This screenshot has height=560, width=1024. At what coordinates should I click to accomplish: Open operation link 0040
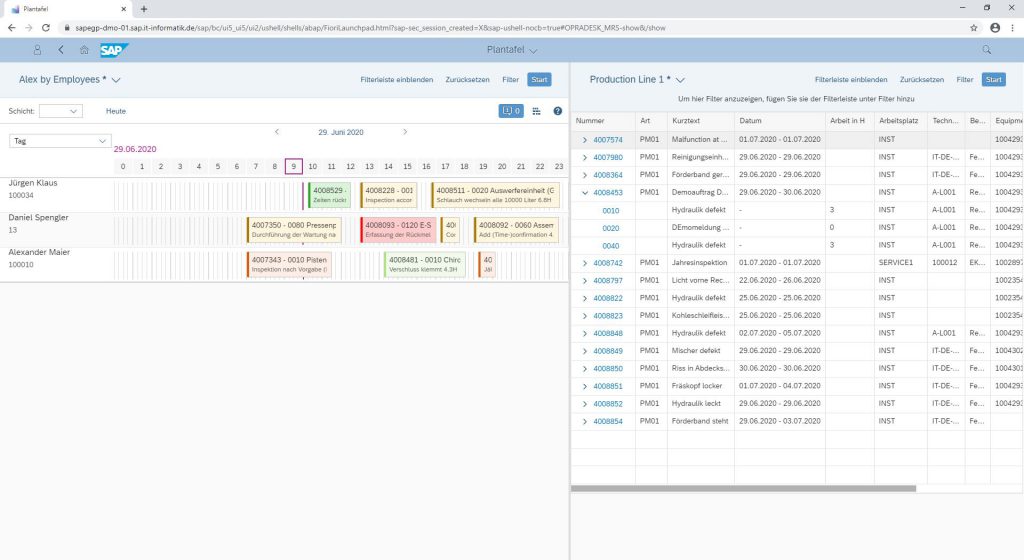(x=611, y=246)
